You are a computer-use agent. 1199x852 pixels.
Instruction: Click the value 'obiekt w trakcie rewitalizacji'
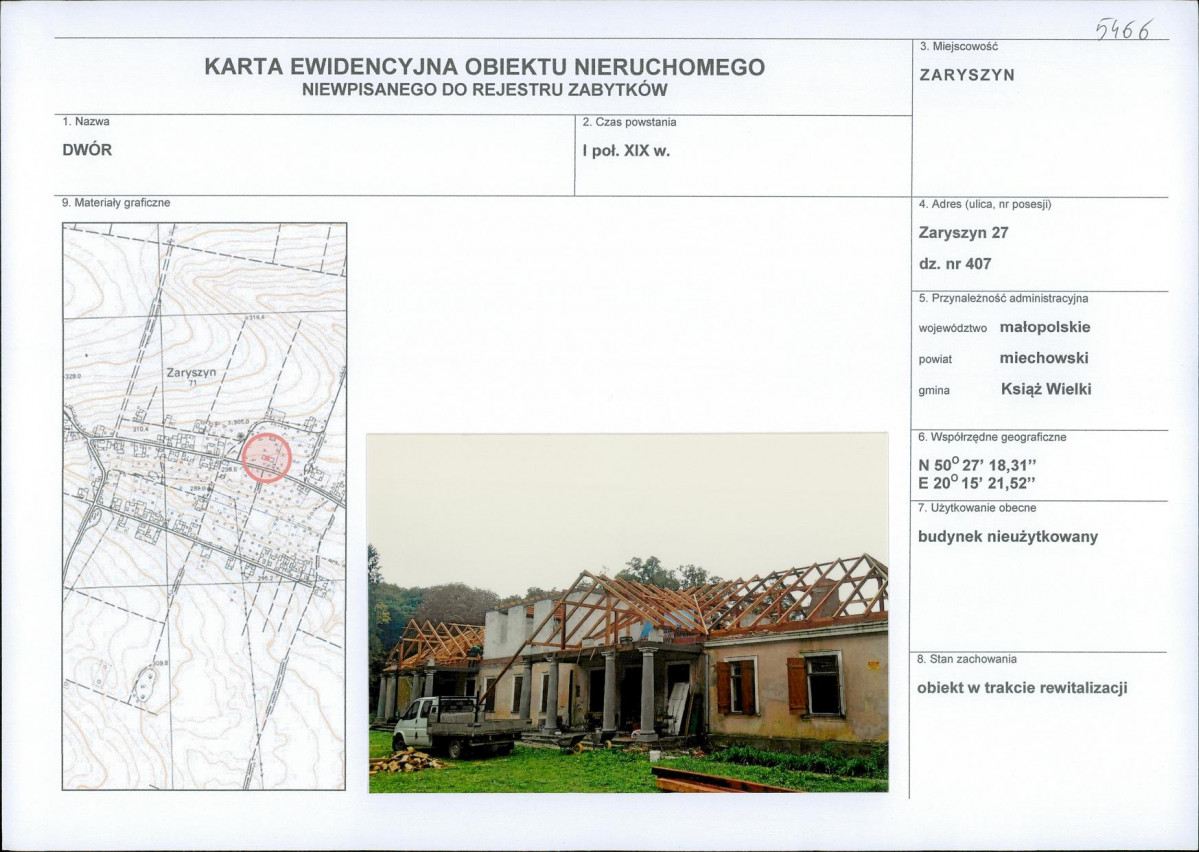pyautogui.click(x=1022, y=688)
